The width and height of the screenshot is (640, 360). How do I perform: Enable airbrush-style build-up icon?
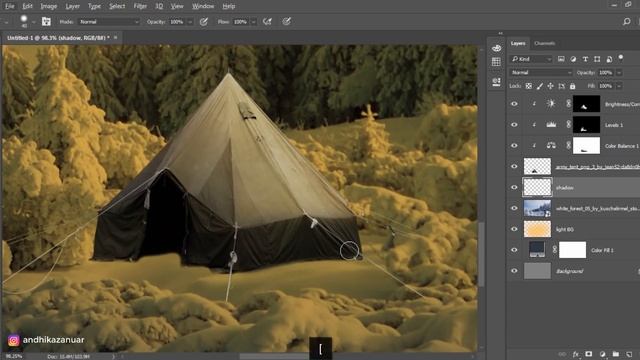point(267,22)
